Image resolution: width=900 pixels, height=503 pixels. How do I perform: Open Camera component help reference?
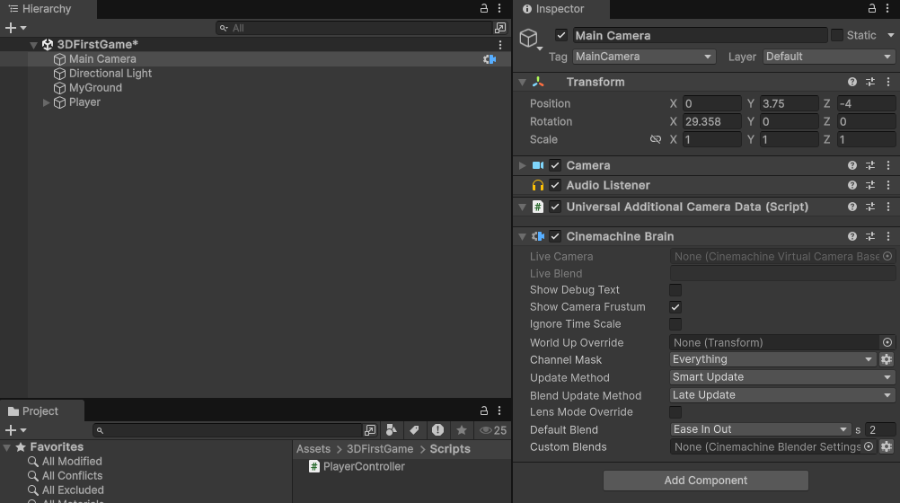[x=852, y=165]
